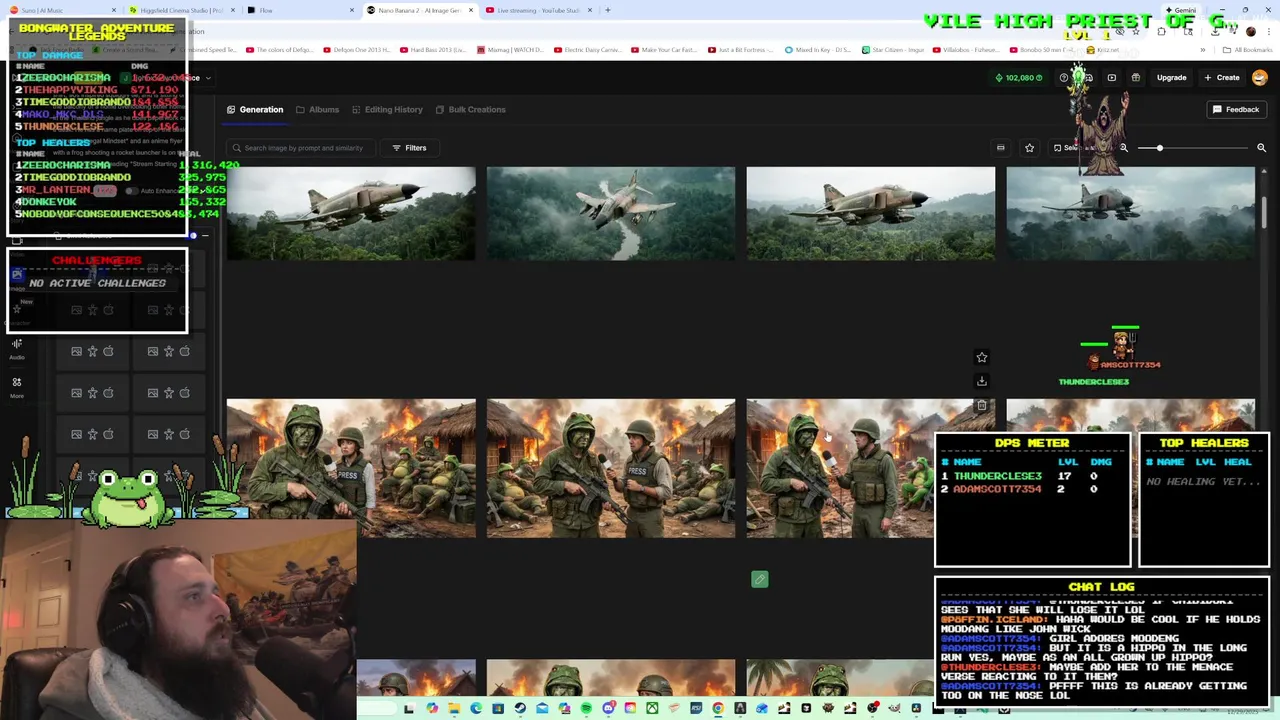The width and height of the screenshot is (1280, 720).
Task: Switch to the Flow browser tab
Action: click(300, 10)
